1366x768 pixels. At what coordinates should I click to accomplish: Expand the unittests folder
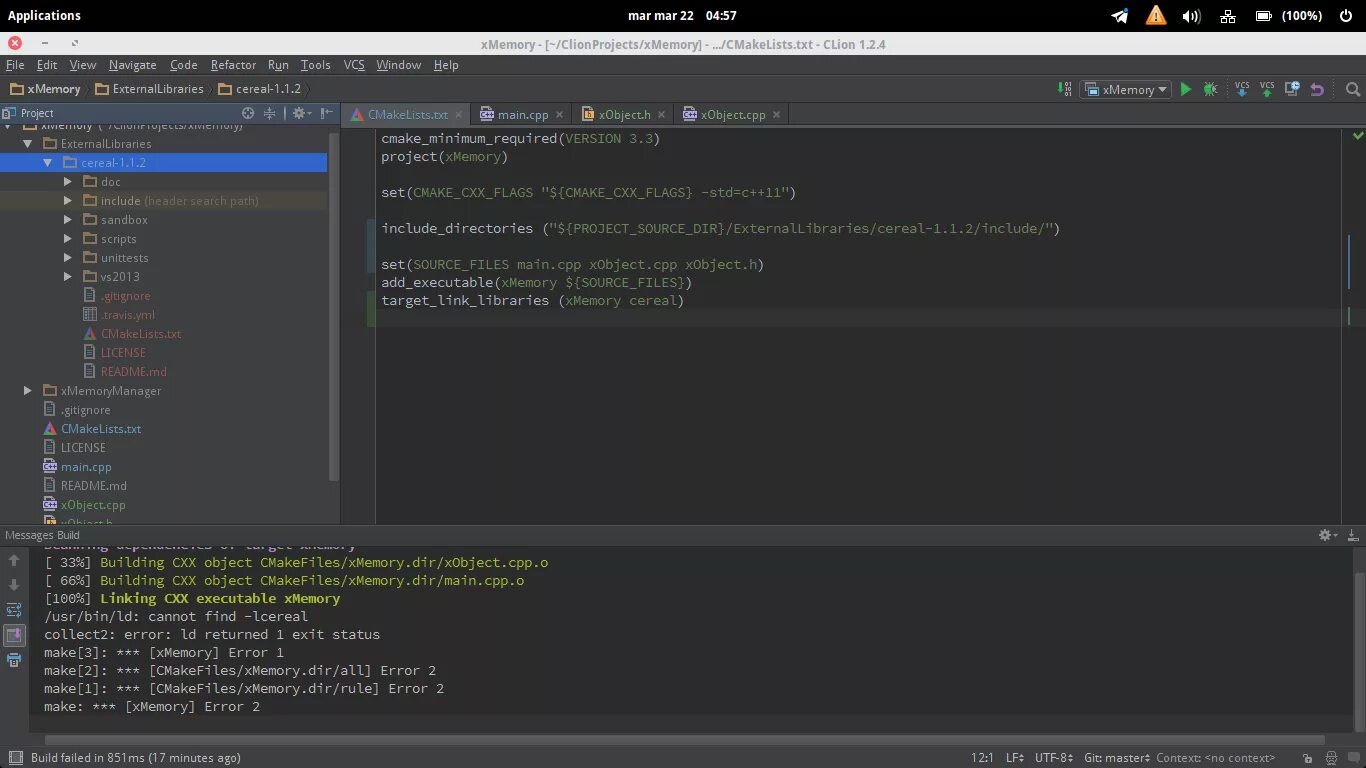[67, 258]
